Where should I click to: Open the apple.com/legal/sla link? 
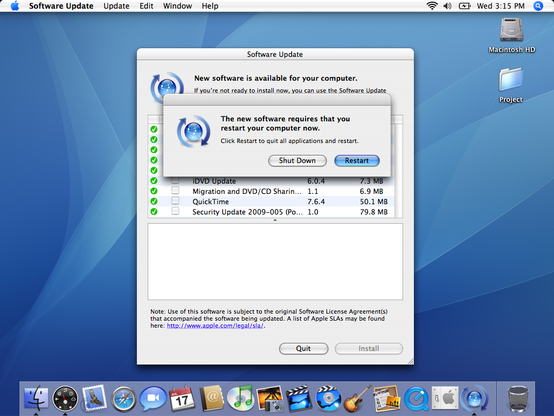(x=215, y=326)
